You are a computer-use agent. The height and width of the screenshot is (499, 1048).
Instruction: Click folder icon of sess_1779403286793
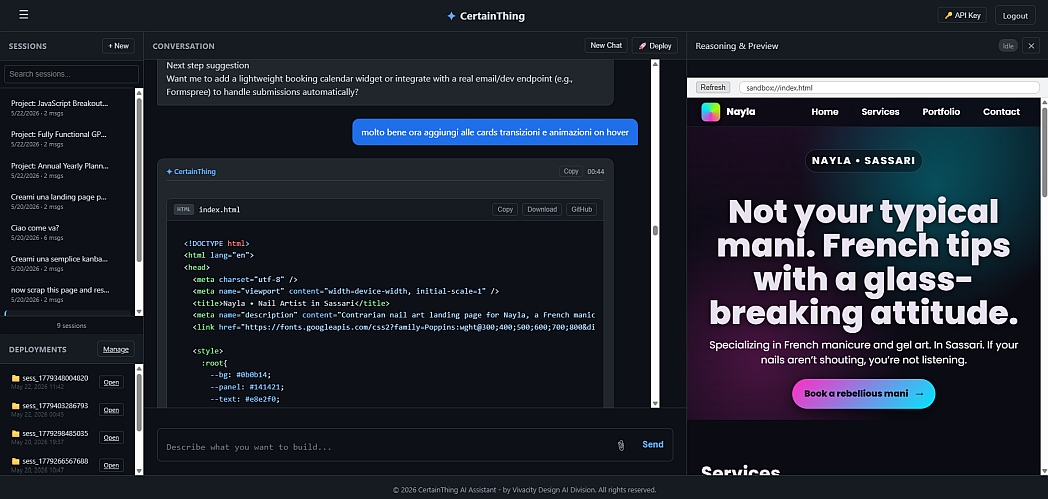pos(15,405)
